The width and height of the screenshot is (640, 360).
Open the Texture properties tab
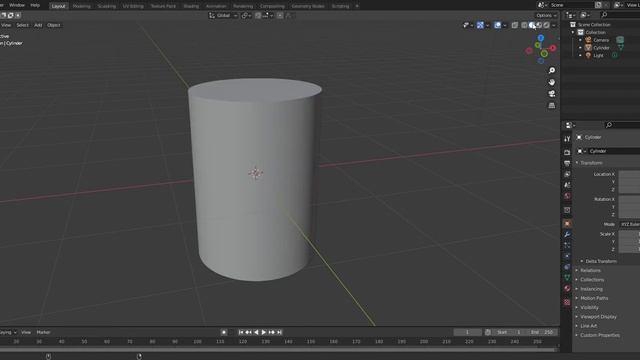(567, 302)
